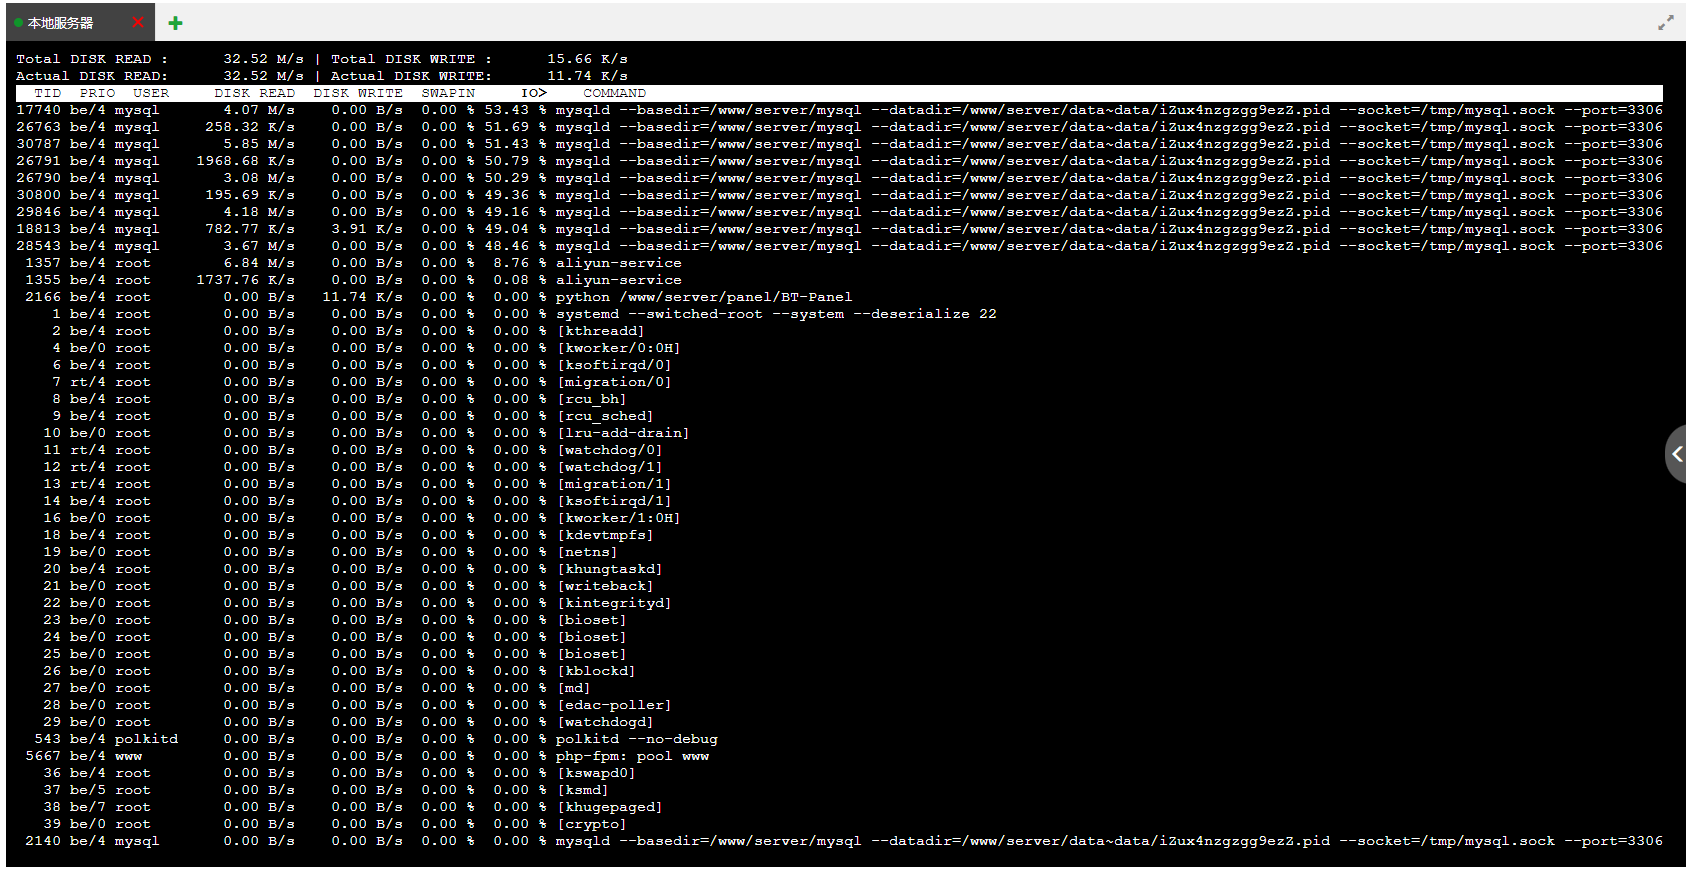Click the systemd --switched-root command line

coord(776,314)
